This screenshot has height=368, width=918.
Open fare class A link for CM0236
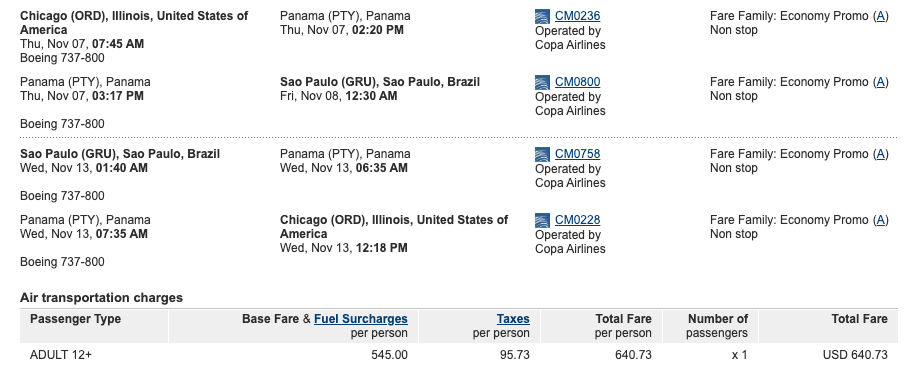880,16
